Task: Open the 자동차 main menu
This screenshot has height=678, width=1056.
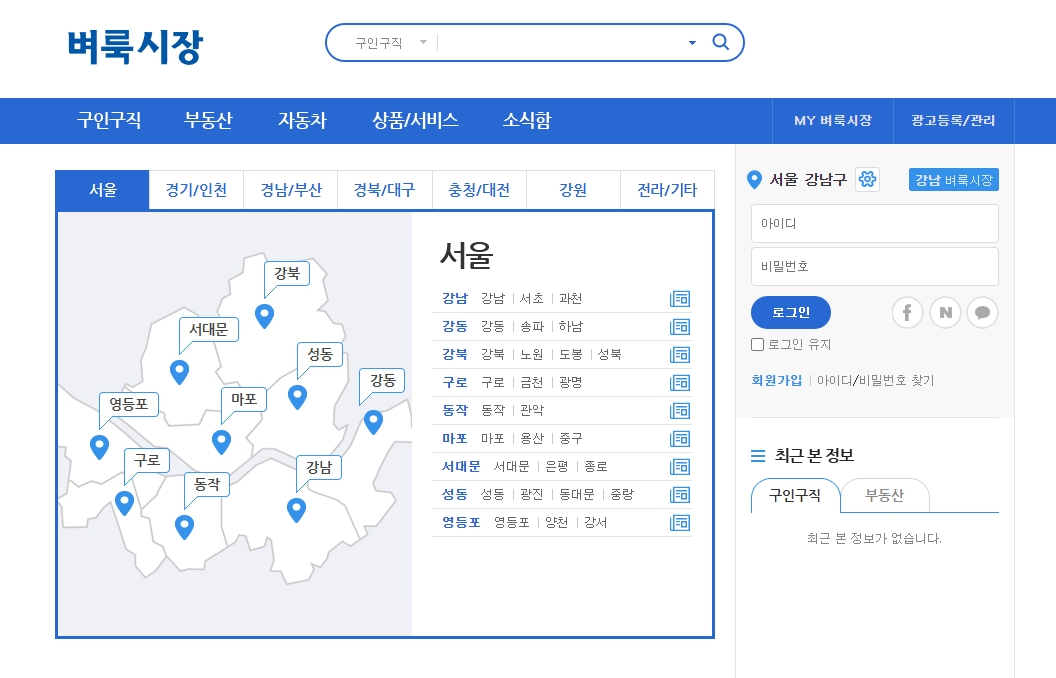Action: [x=302, y=121]
